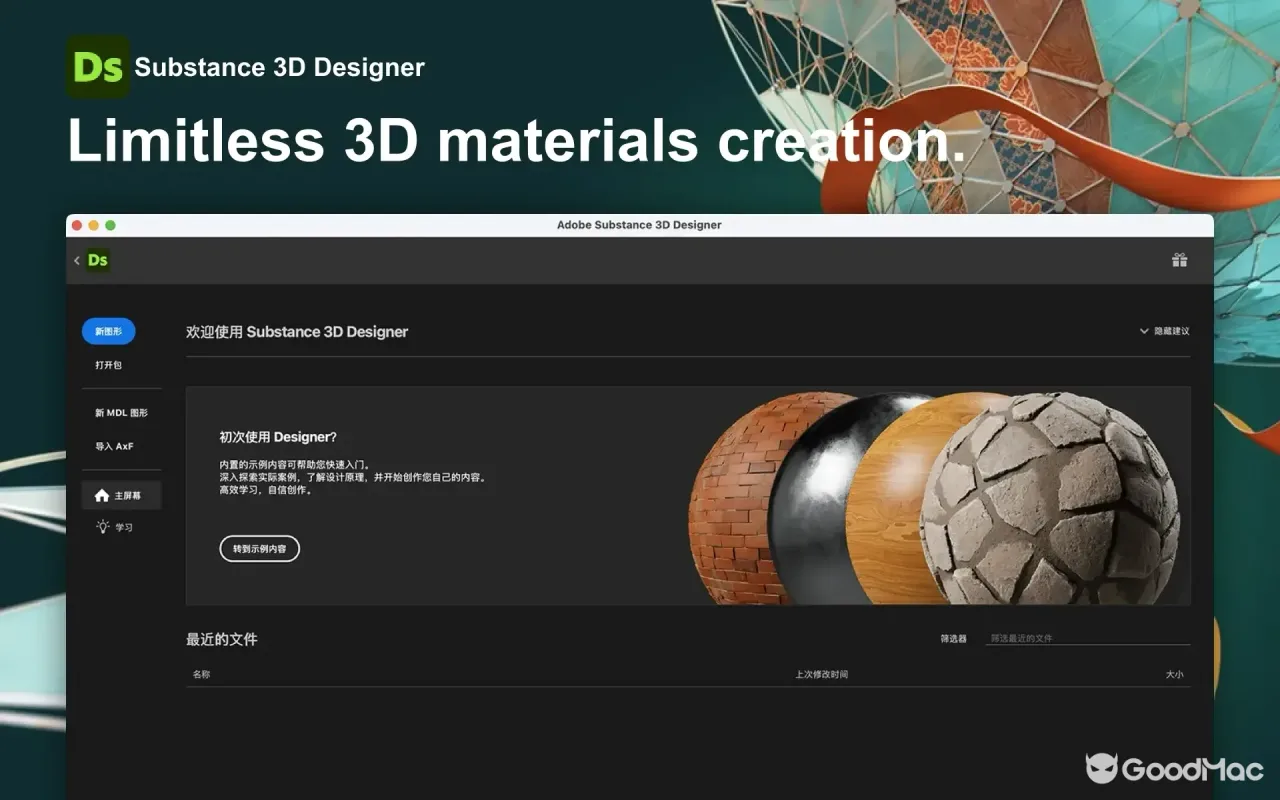The width and height of the screenshot is (1280, 800).
Task: Click the 欢迎使用 Substance 3D Designer heading
Action: 297,331
